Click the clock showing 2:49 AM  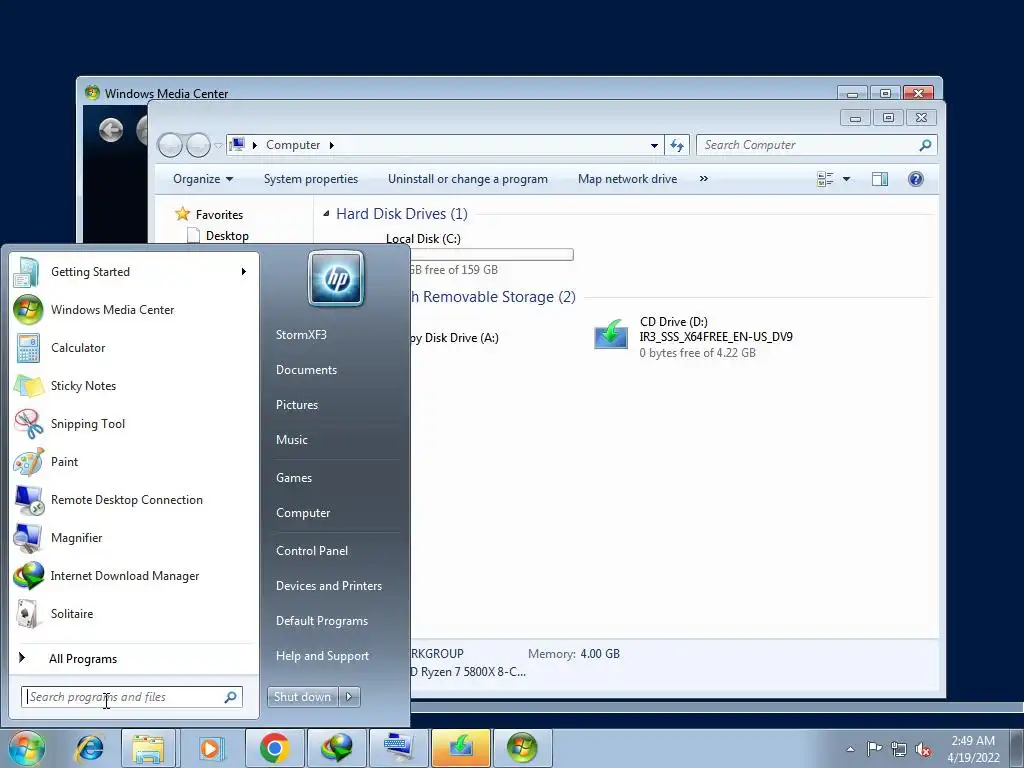coord(973,749)
